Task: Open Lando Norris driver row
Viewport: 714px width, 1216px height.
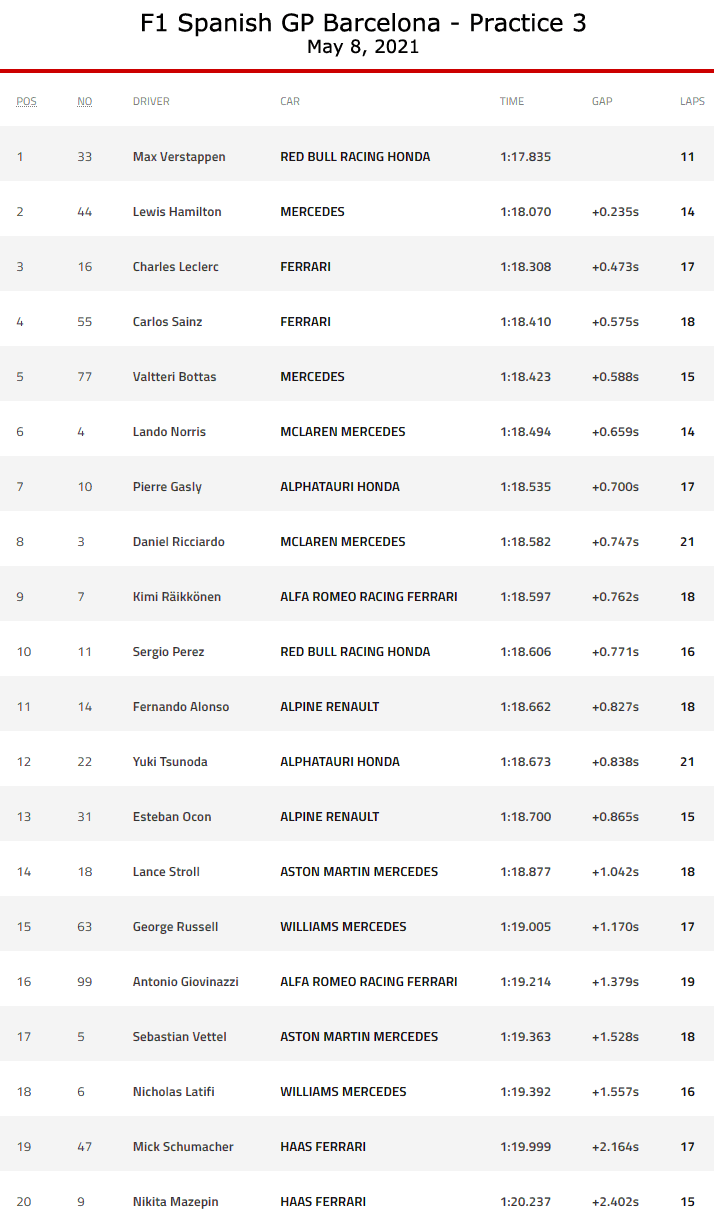Action: [x=169, y=432]
